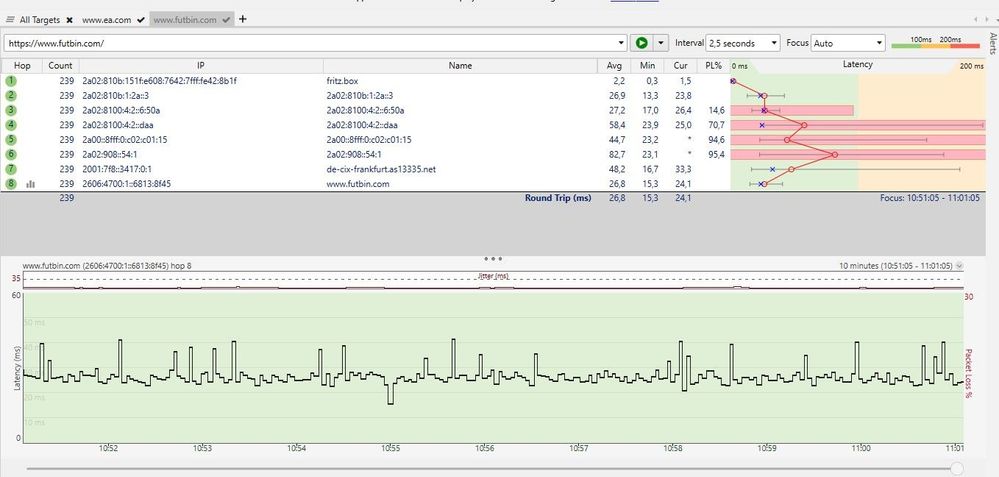Select the hop 2 green circle icon
The height and width of the screenshot is (477, 999).
(x=11, y=96)
